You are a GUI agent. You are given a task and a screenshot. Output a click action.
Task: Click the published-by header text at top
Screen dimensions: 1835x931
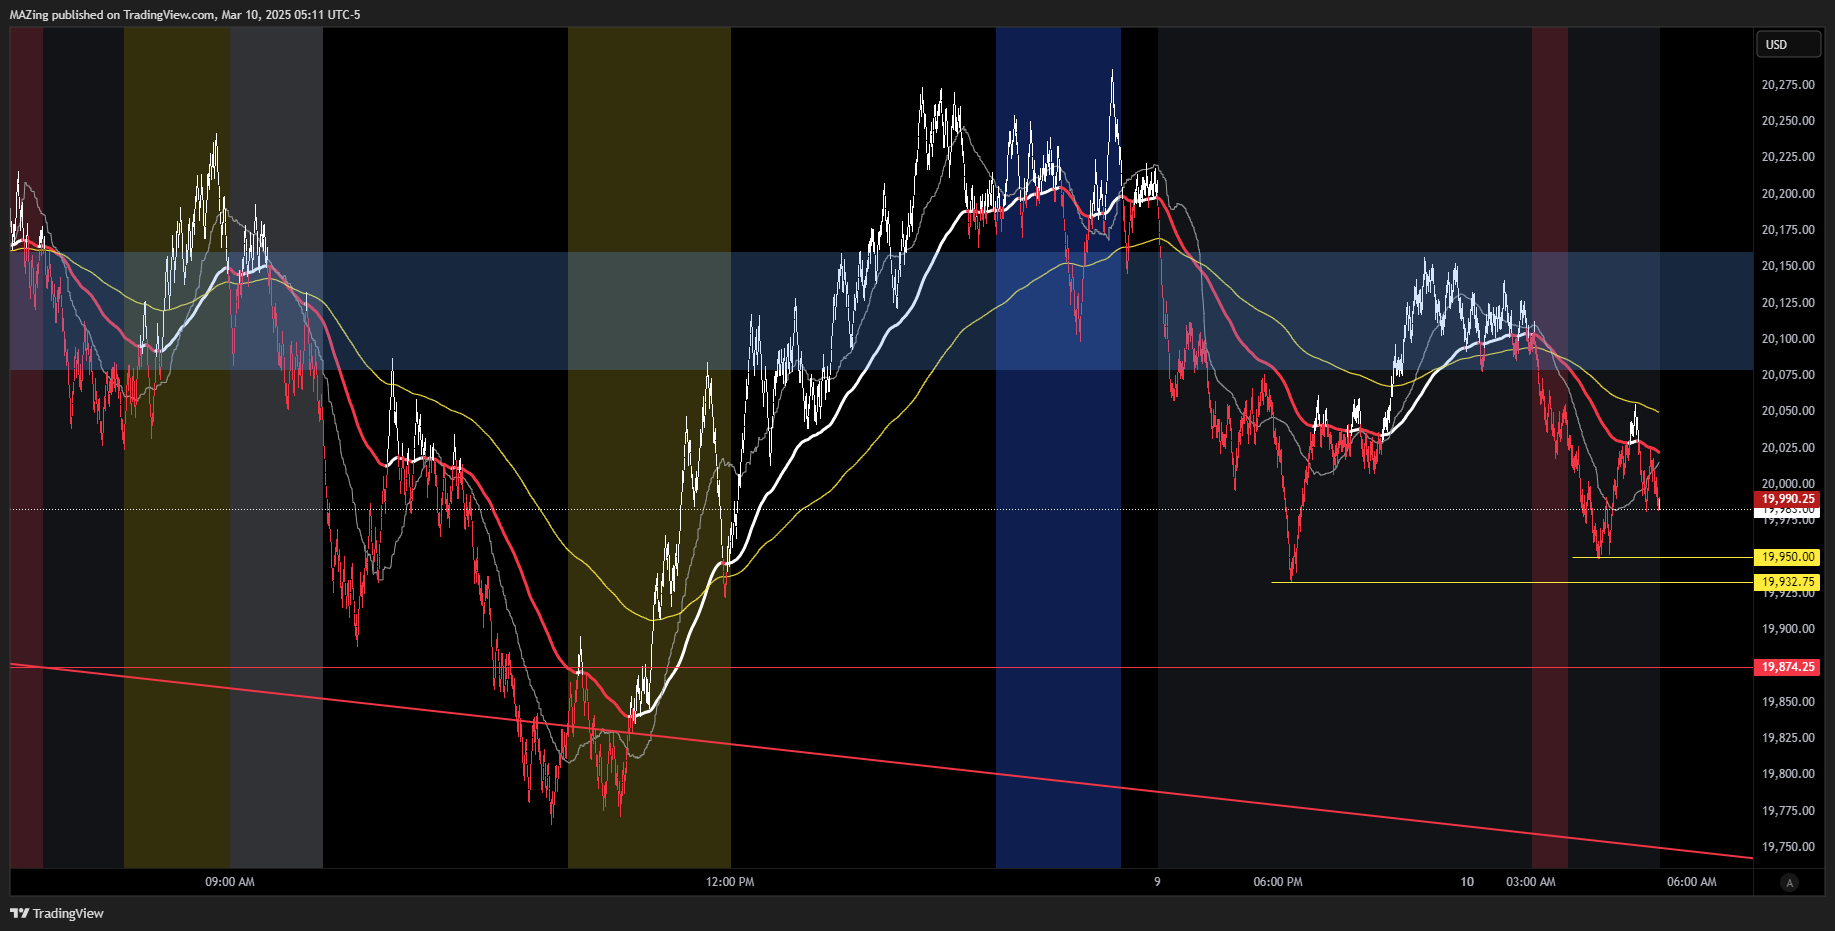click(x=185, y=15)
